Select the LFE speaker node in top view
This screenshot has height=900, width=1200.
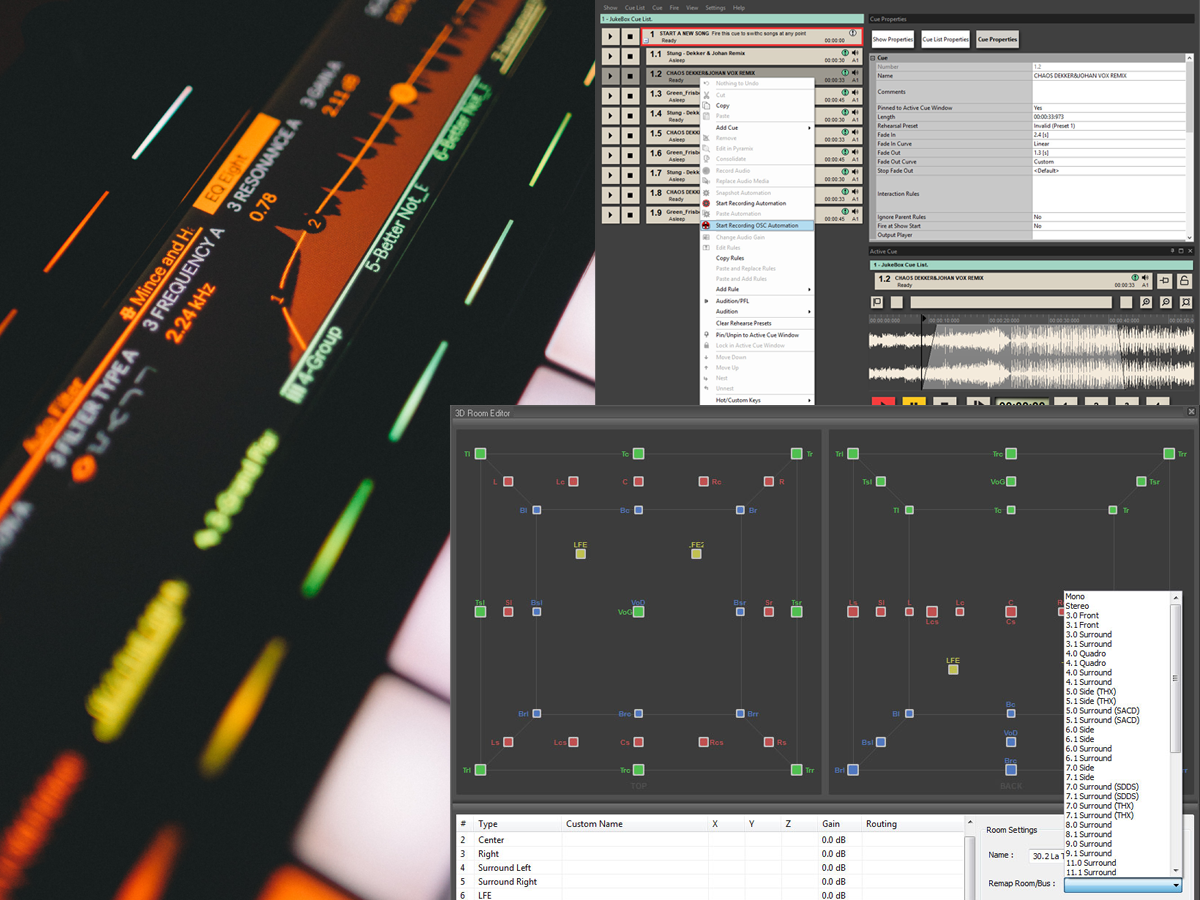[580, 553]
